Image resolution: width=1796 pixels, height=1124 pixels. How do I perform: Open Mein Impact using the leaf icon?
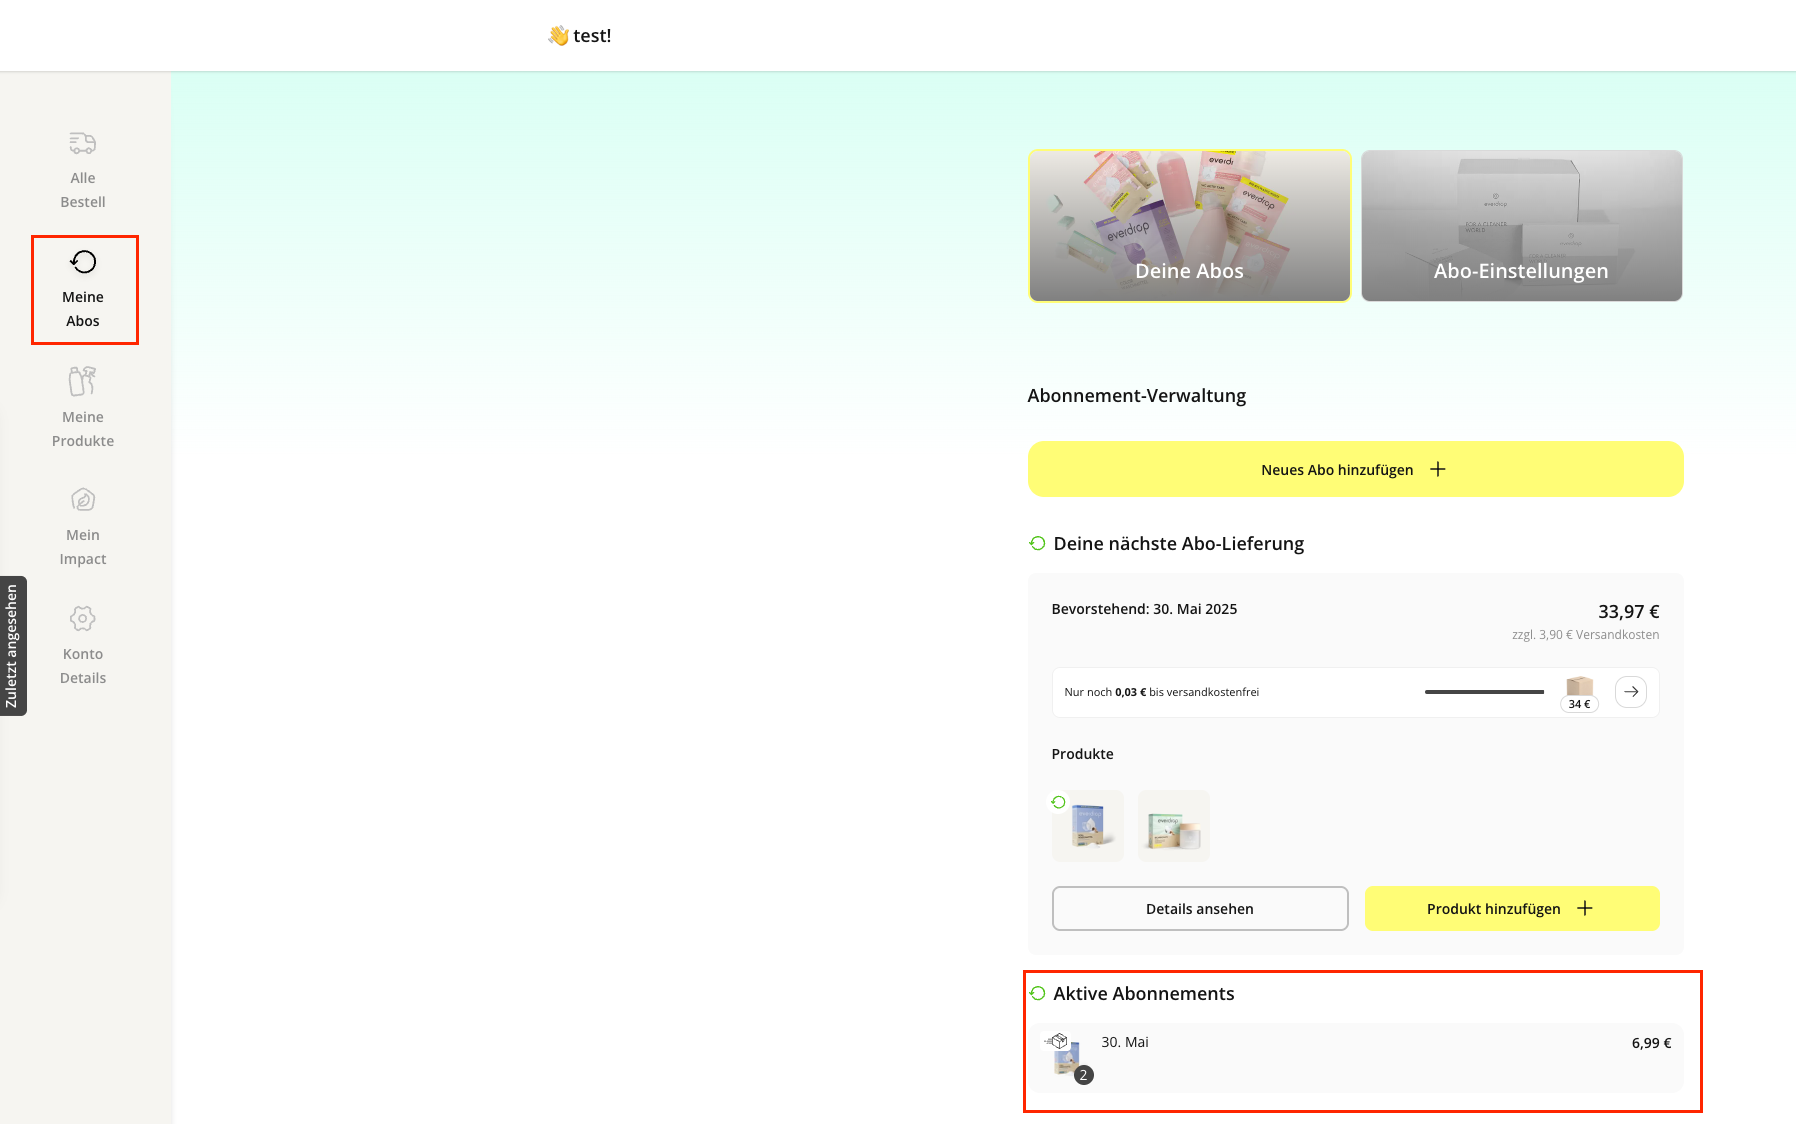[83, 499]
